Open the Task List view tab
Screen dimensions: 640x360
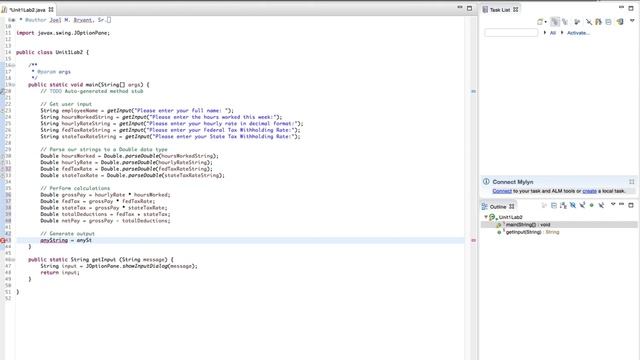click(x=500, y=9)
